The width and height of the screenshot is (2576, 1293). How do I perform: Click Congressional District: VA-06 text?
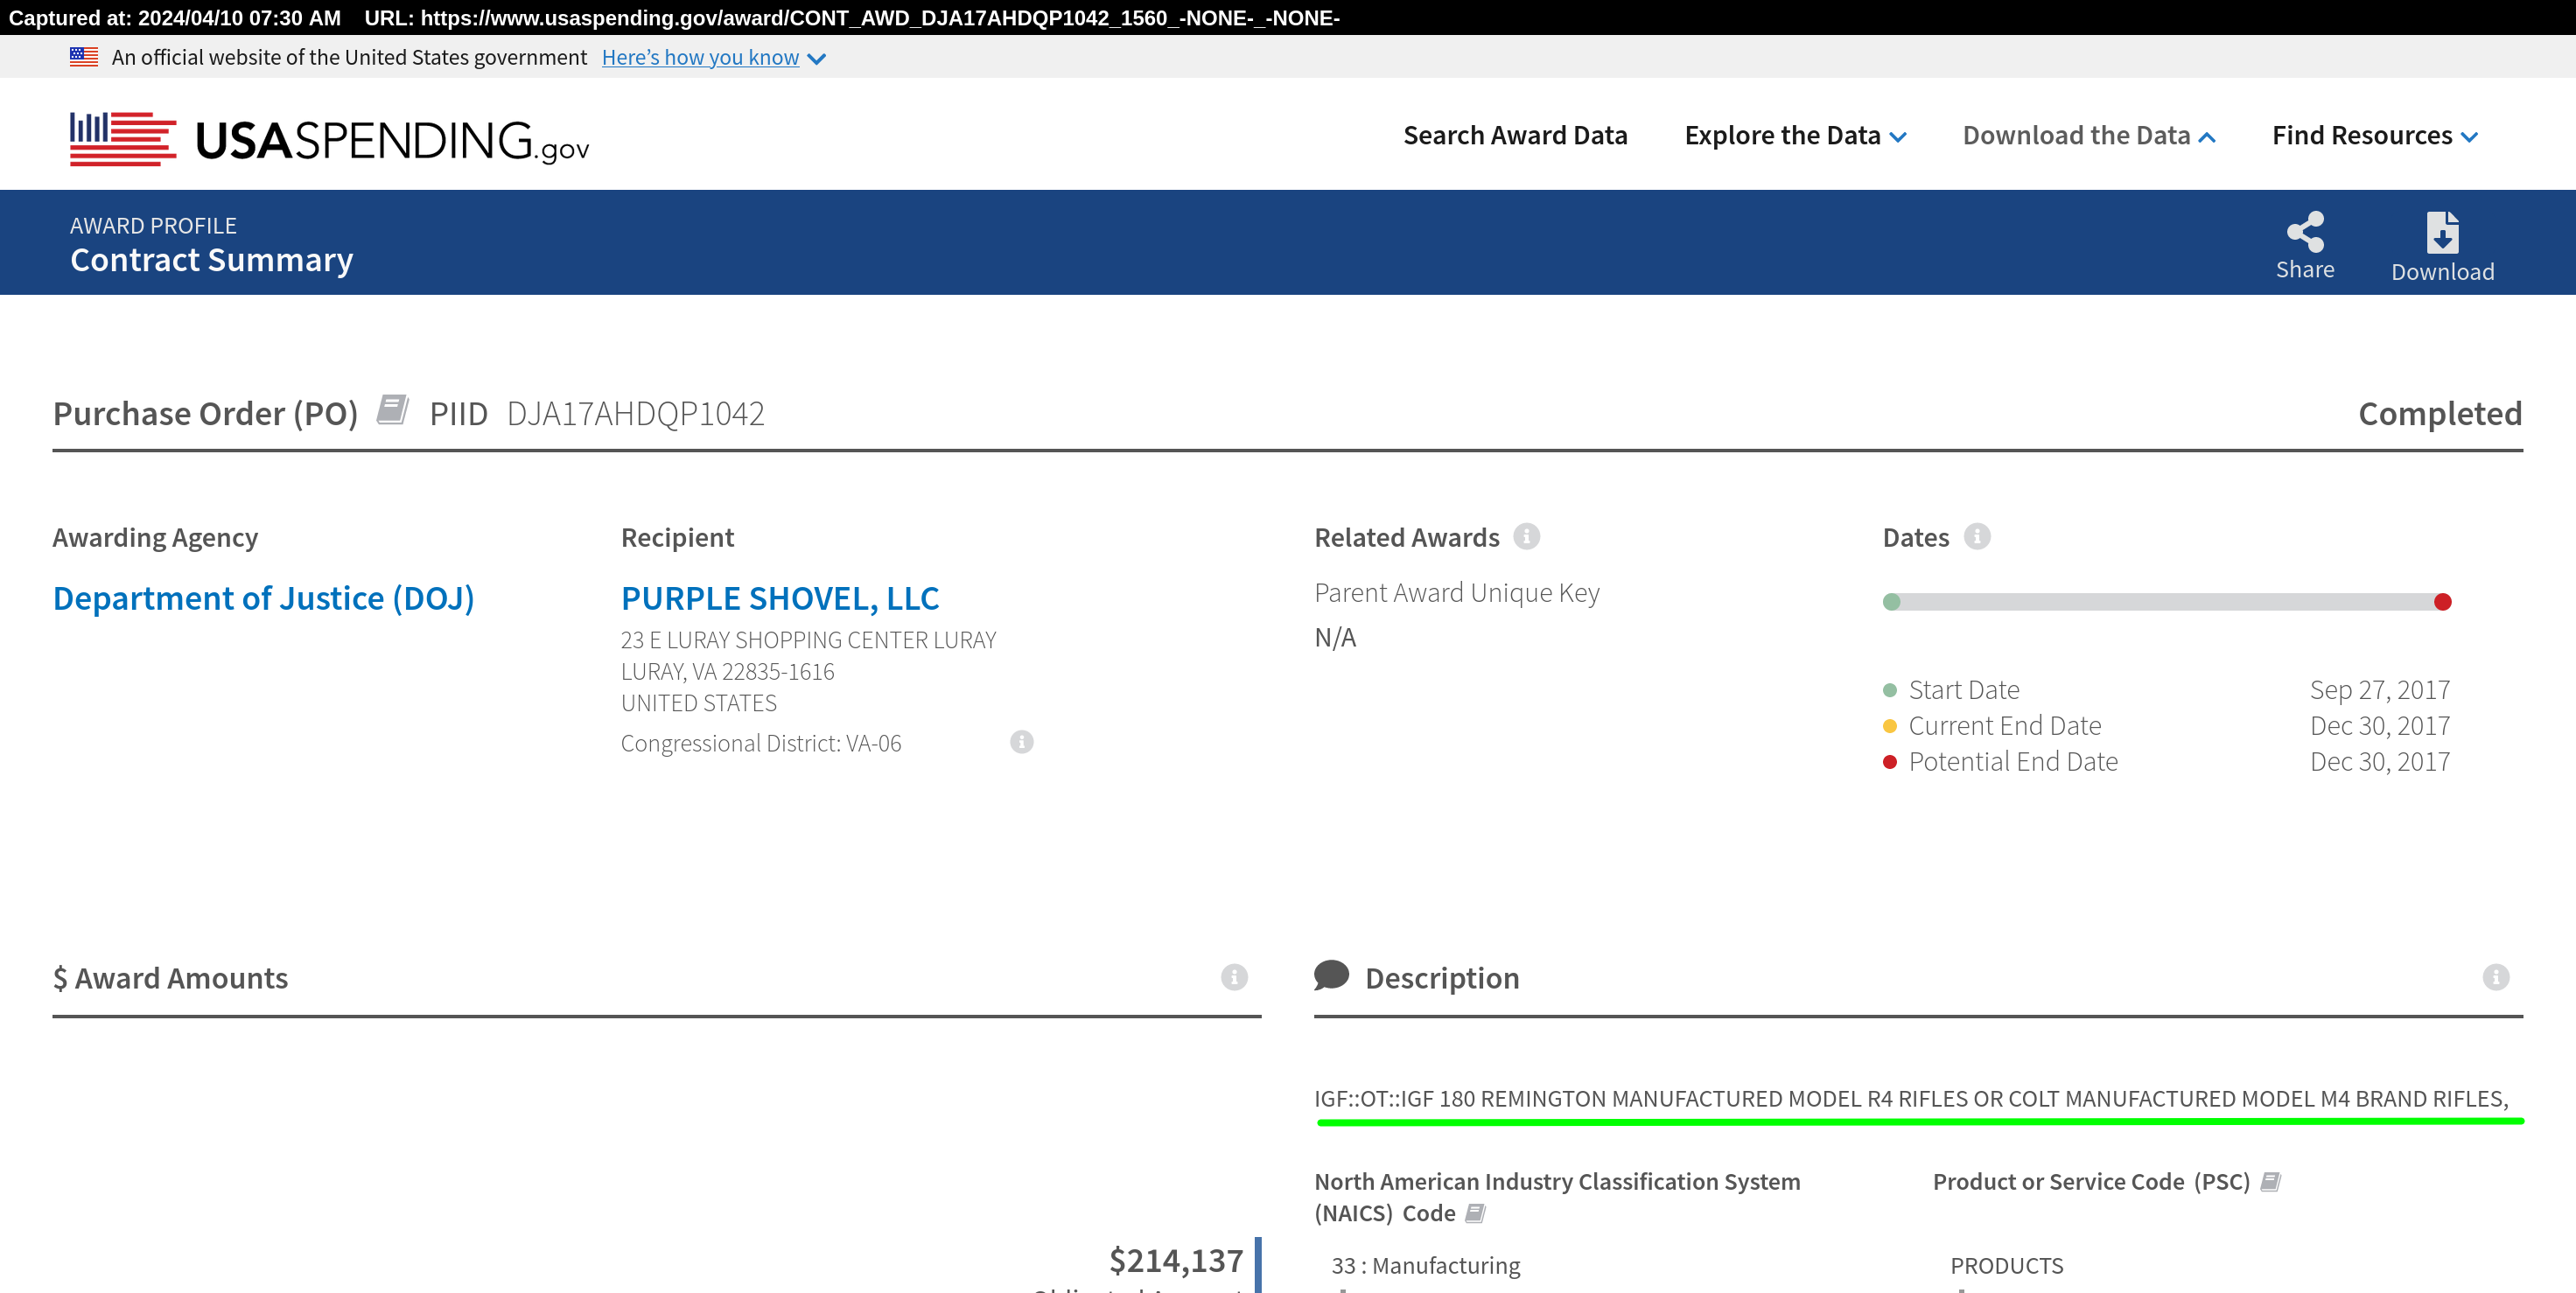[761, 743]
